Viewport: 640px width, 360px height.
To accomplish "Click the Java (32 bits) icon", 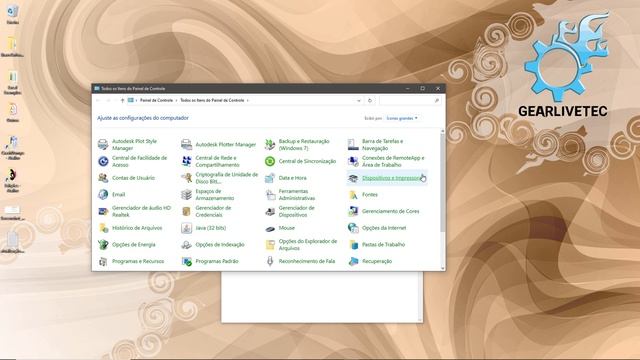I will pos(187,228).
